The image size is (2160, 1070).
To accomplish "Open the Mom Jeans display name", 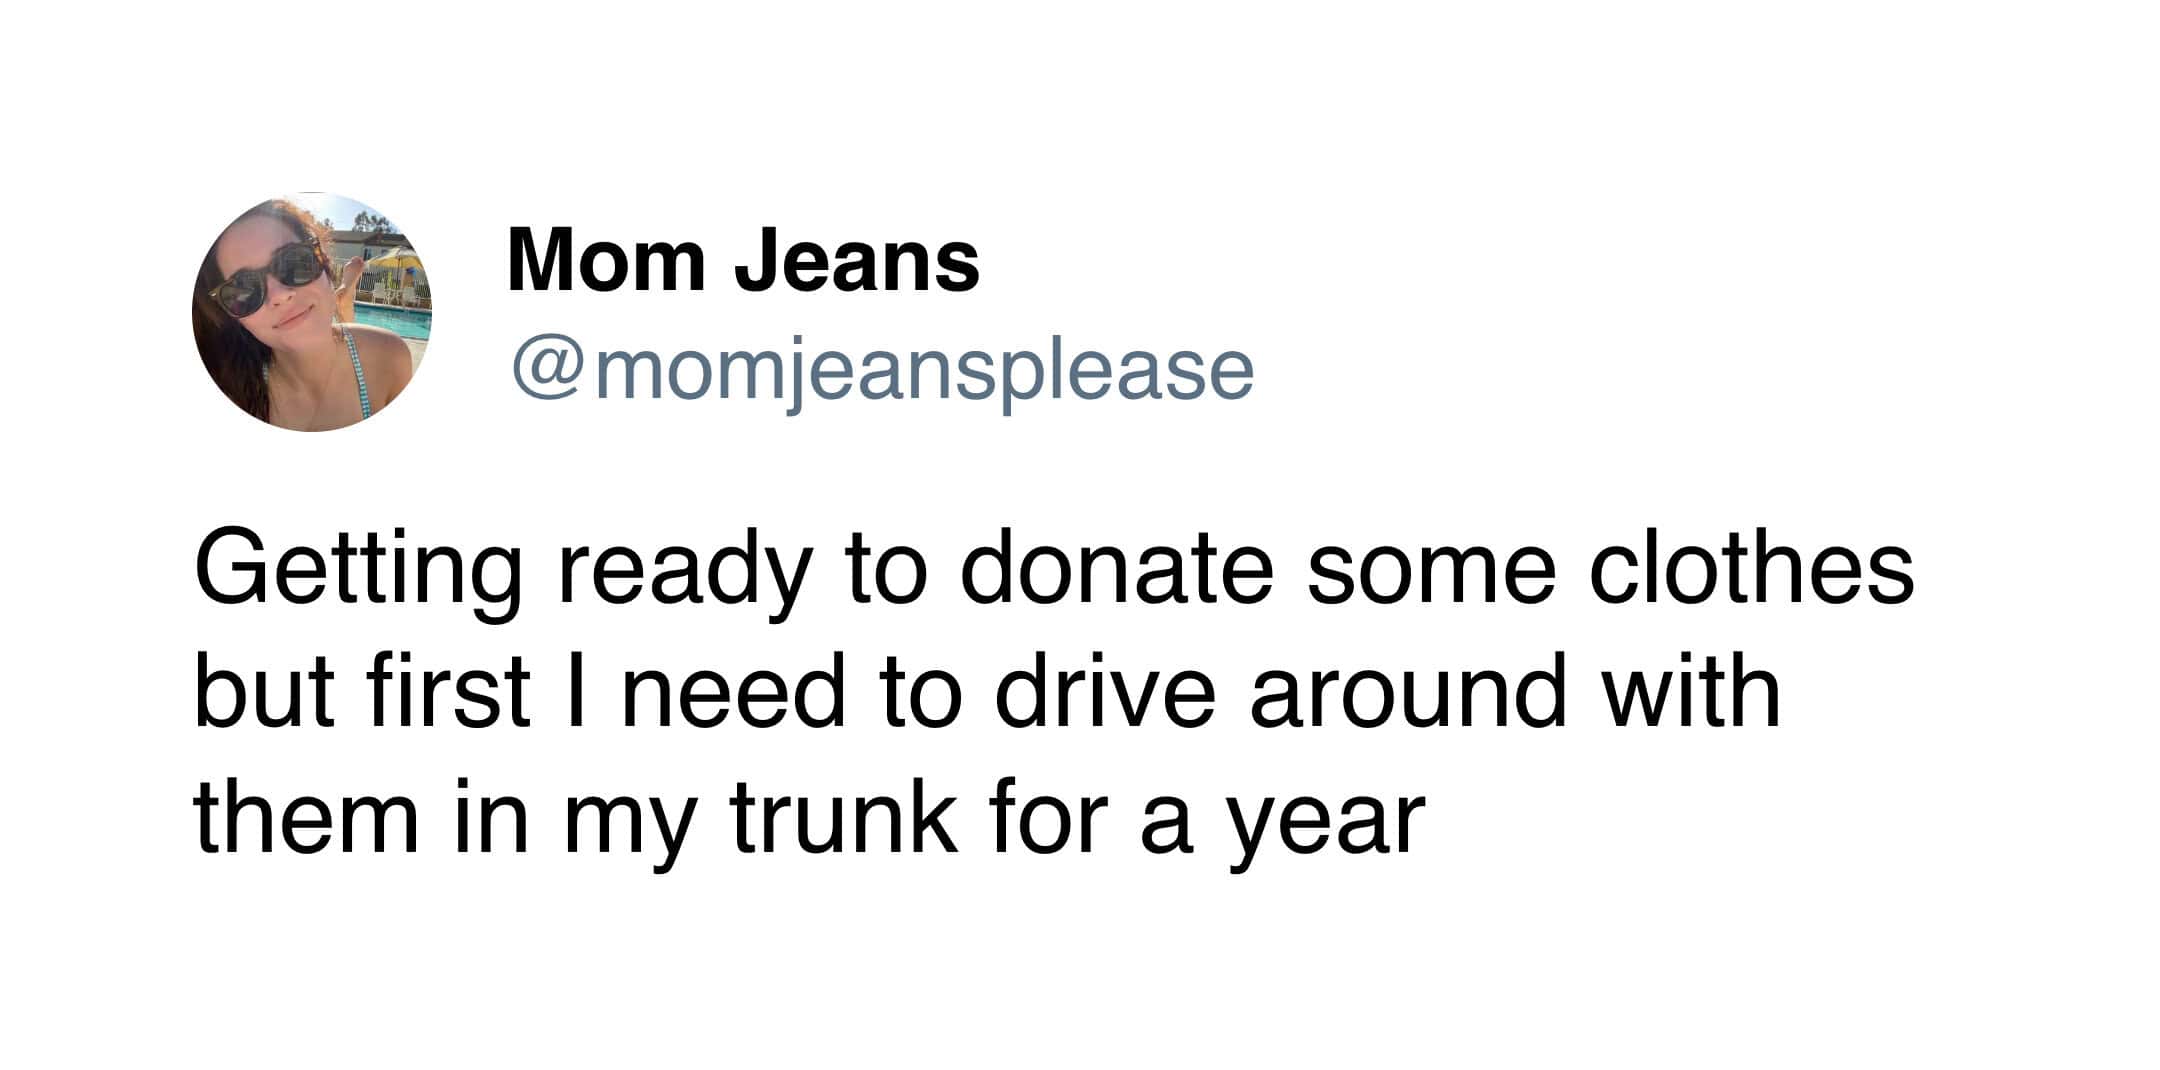I will tap(743, 261).
